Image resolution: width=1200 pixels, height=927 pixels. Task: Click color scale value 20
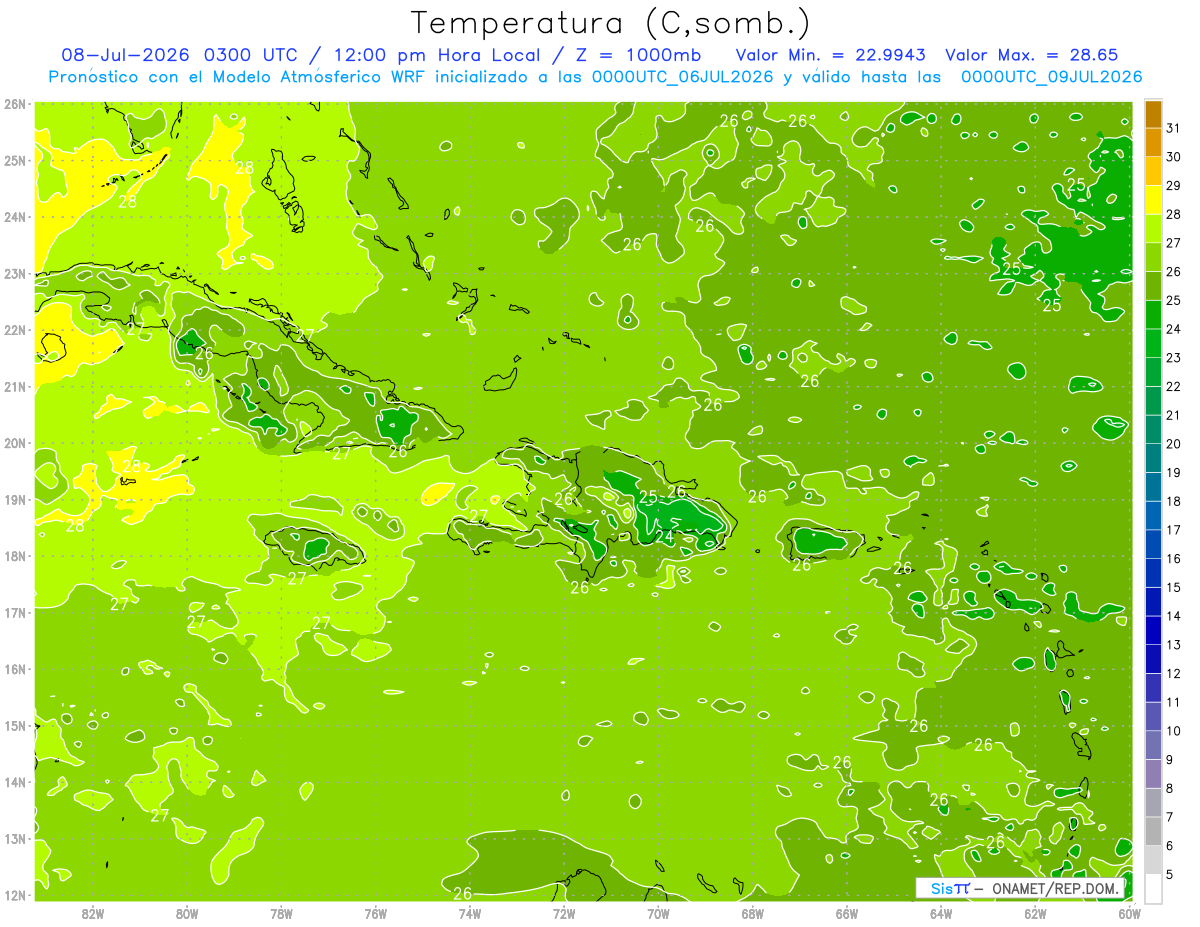[1173, 444]
